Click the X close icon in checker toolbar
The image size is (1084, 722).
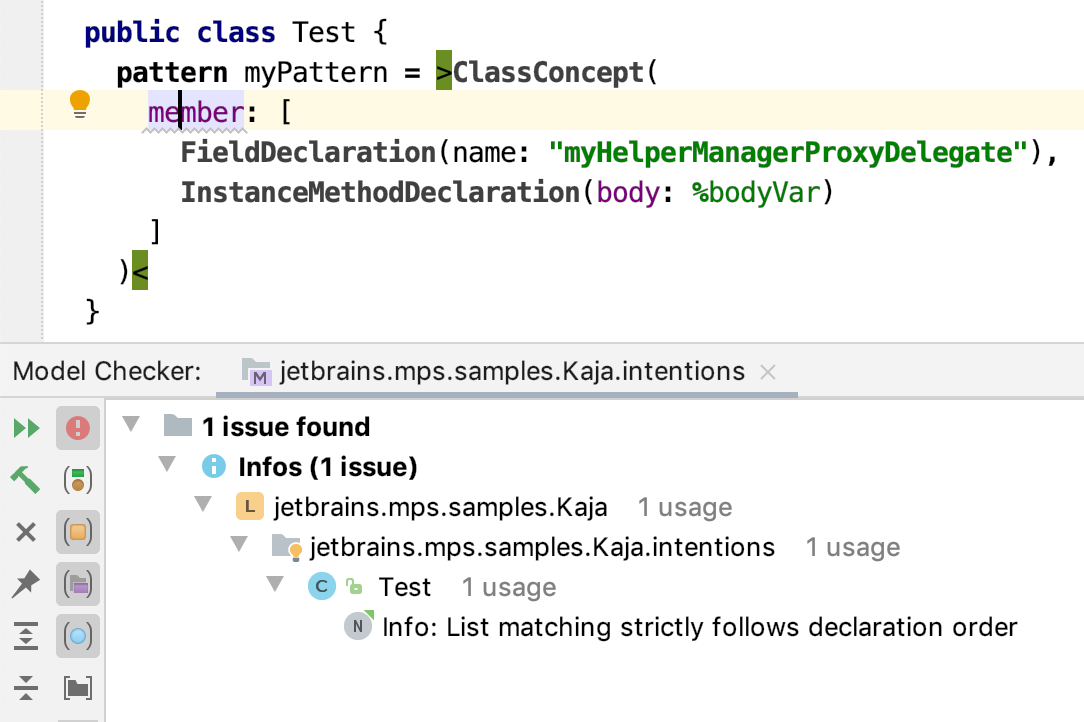pyautogui.click(x=26, y=532)
